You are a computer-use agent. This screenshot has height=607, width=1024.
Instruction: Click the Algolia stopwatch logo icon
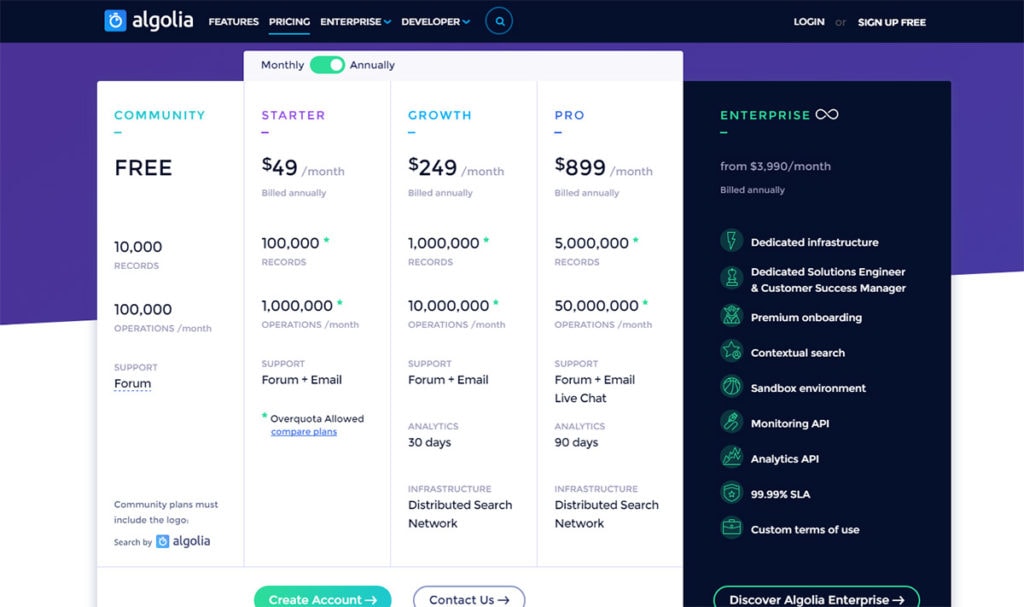coord(113,20)
